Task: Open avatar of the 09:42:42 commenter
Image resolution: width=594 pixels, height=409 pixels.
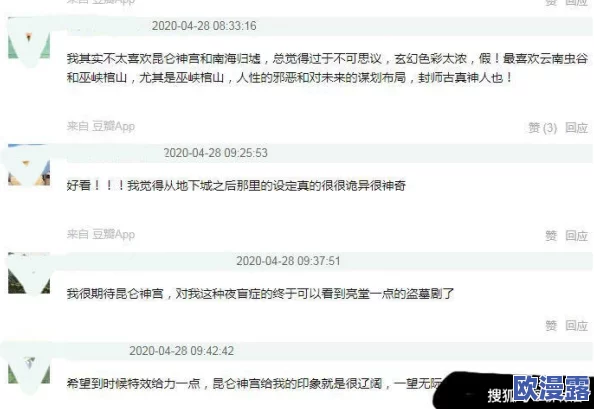Action: tap(29, 370)
